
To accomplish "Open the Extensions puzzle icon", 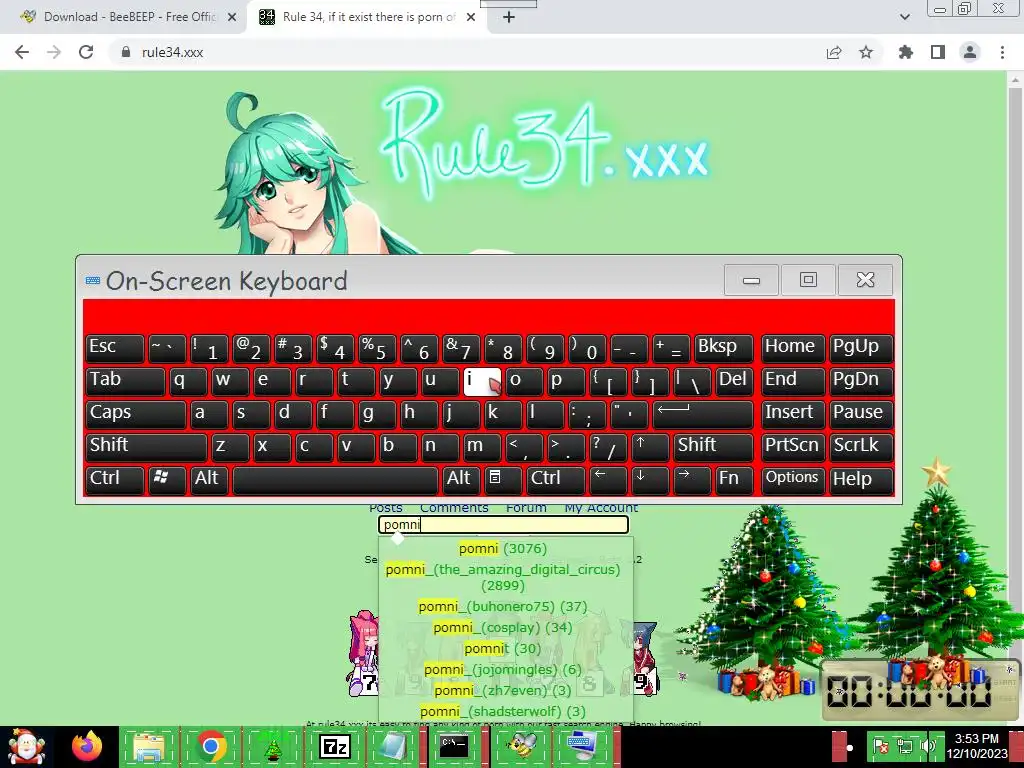I will (906, 52).
